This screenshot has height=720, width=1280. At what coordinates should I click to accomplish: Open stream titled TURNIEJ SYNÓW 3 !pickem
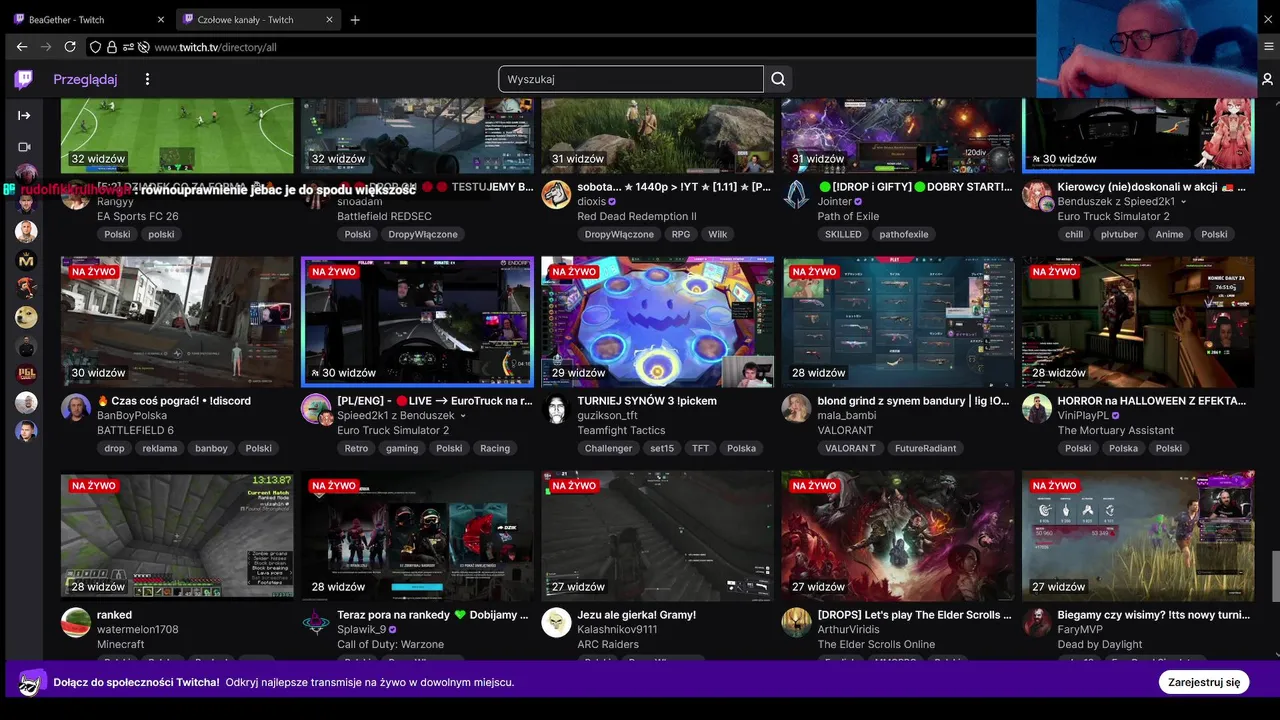point(647,401)
